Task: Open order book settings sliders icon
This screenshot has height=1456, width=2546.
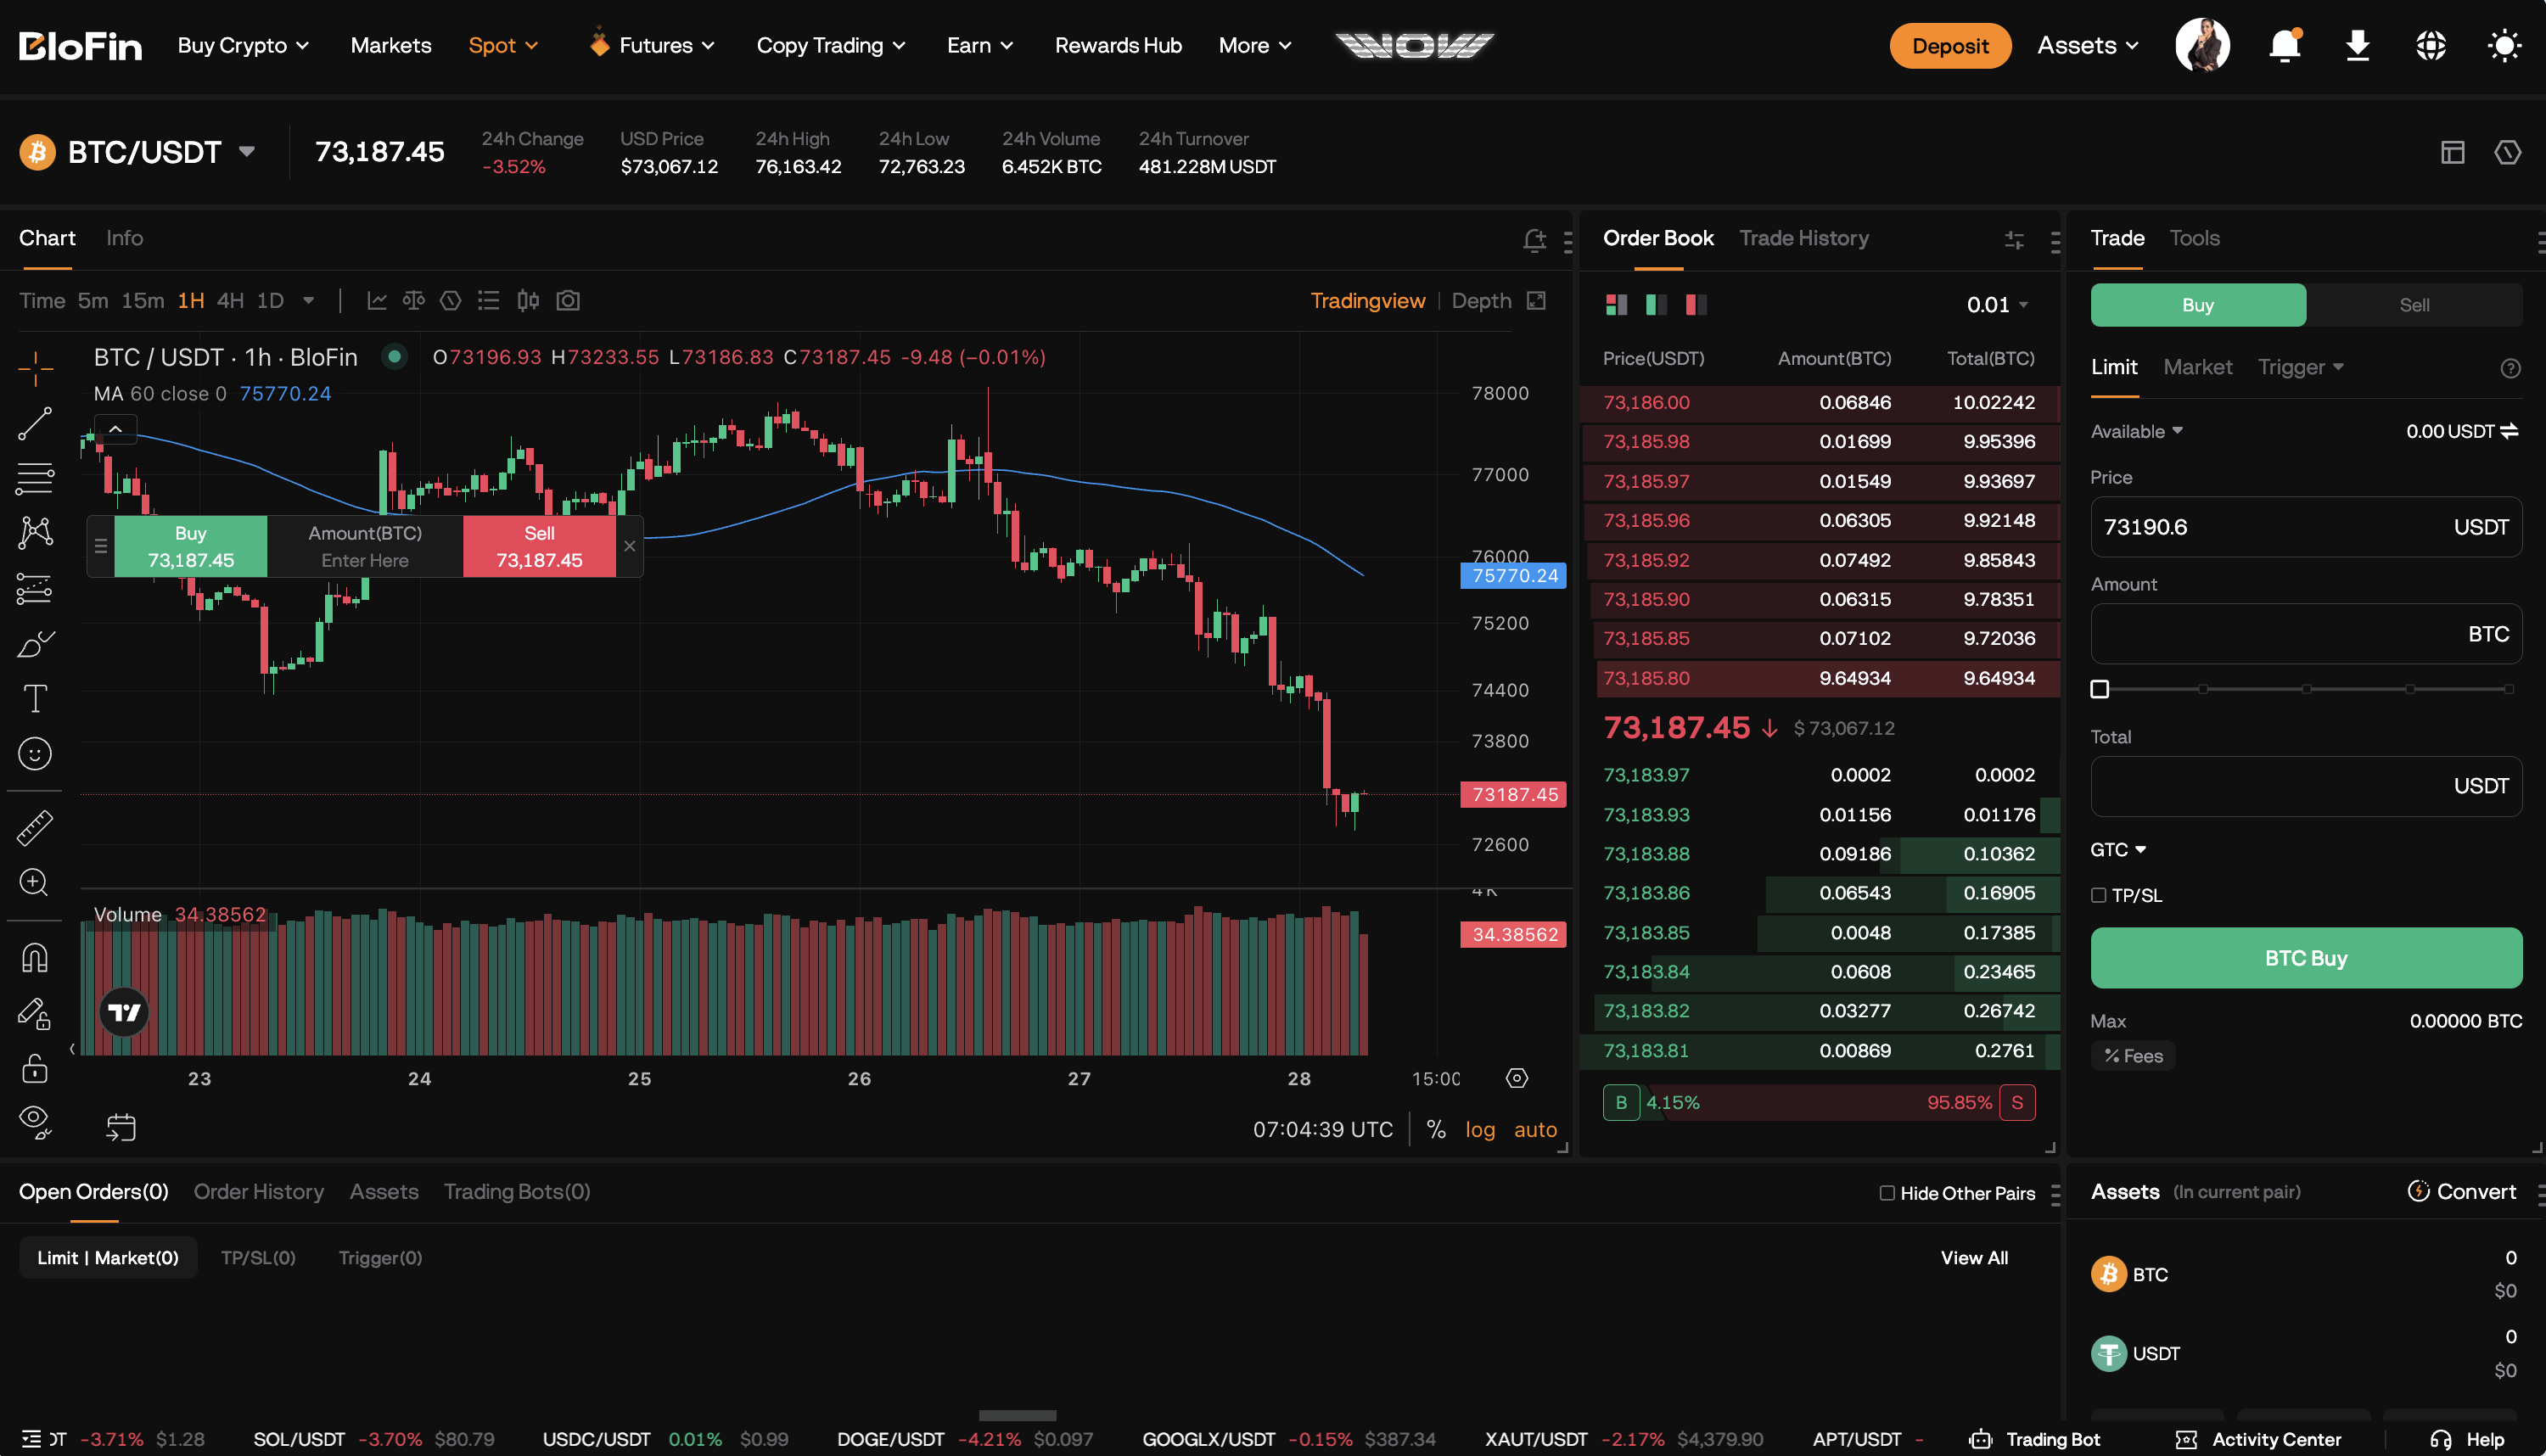Action: point(2014,240)
